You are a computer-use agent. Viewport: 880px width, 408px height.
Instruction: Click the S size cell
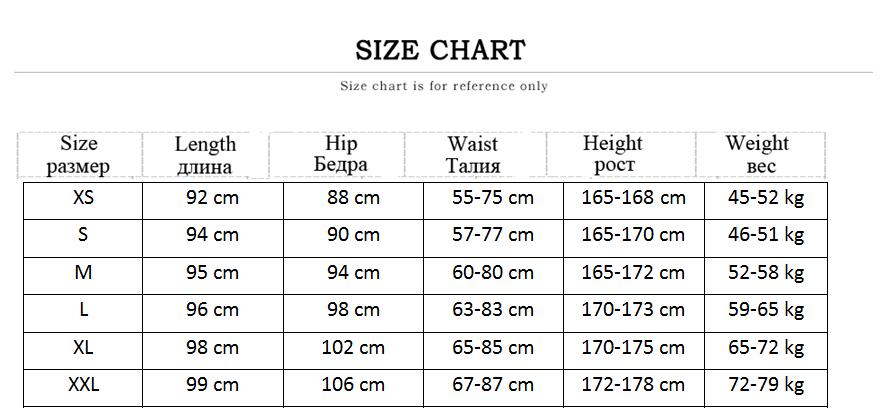tap(84, 235)
